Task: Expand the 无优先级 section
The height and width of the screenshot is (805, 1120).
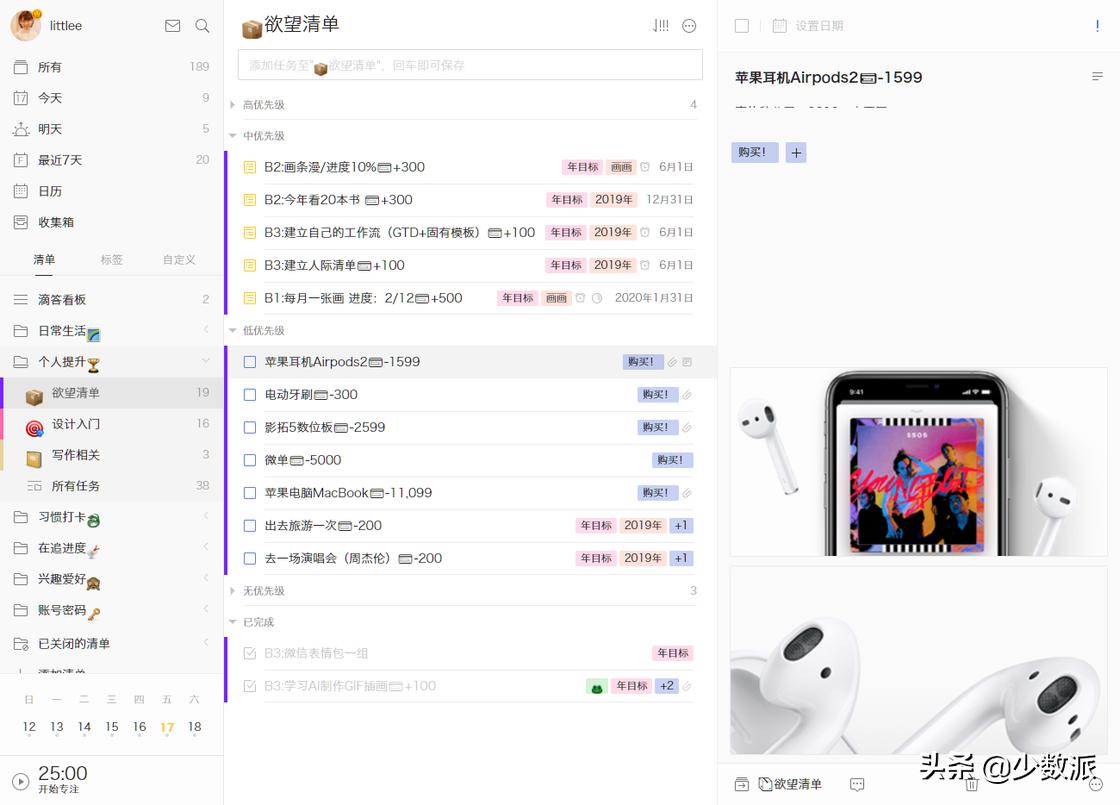Action: pyautogui.click(x=232, y=590)
